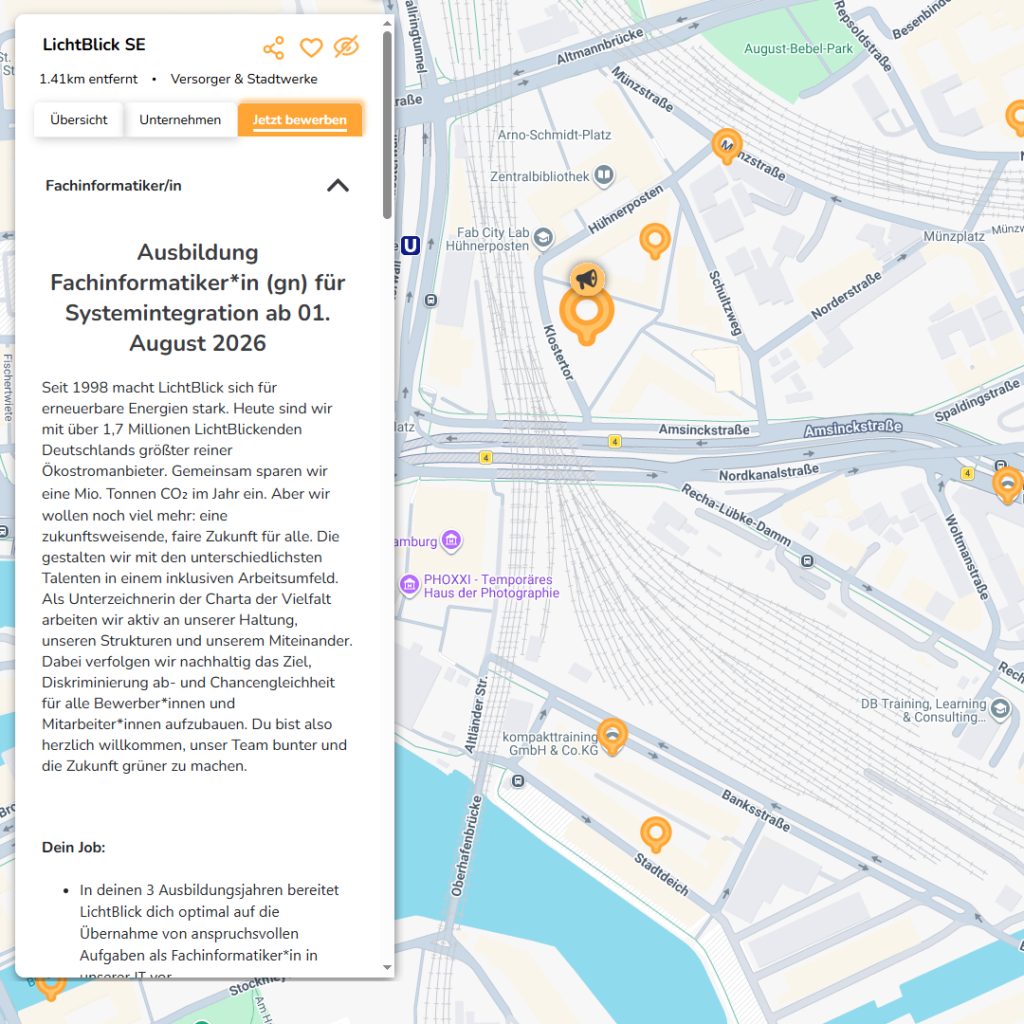This screenshot has height=1024, width=1024.
Task: Favorite LichtBlick SE with the heart icon
Action: 311,48
